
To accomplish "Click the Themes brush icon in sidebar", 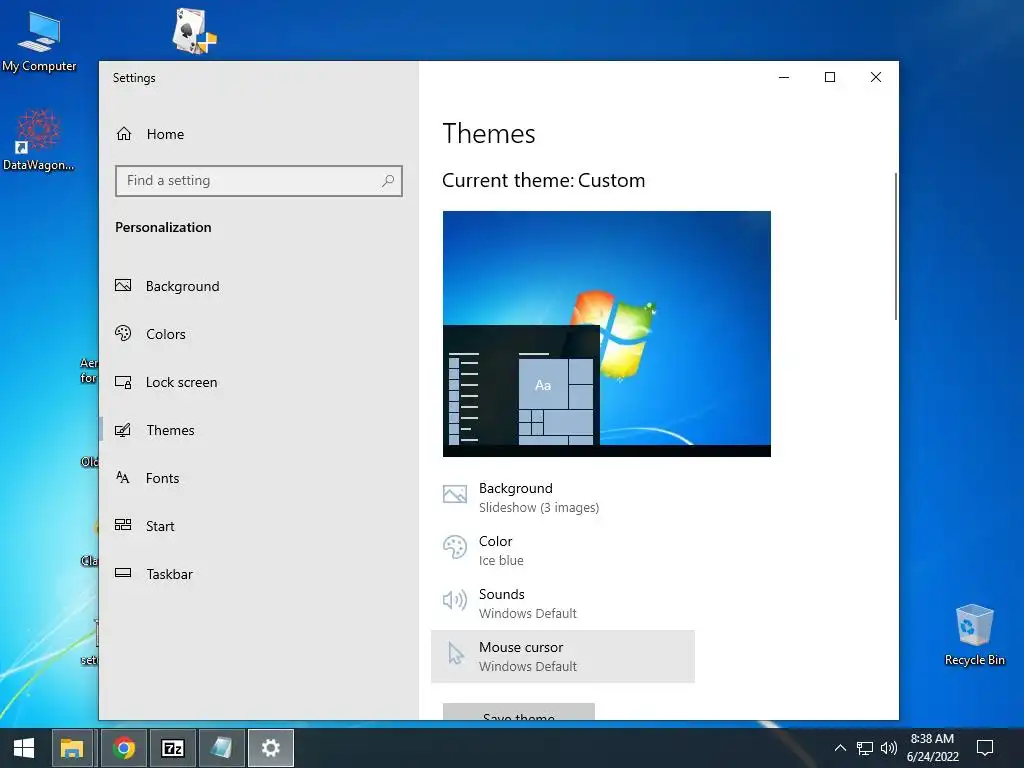I will coord(123,430).
